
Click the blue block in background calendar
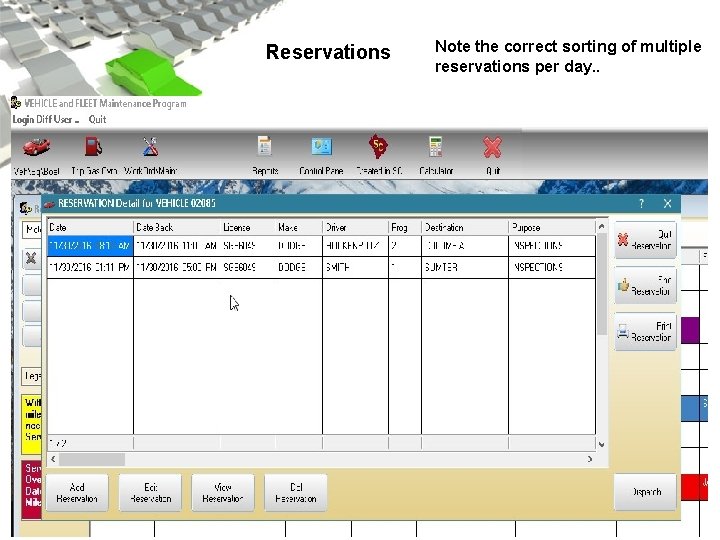point(694,409)
